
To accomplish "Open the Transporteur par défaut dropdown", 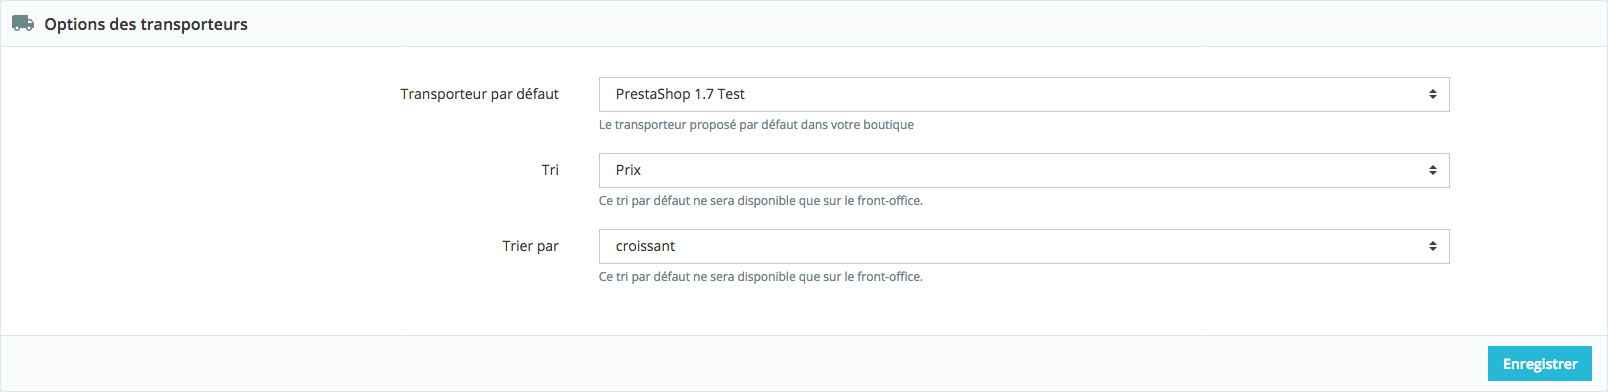I will [1024, 94].
